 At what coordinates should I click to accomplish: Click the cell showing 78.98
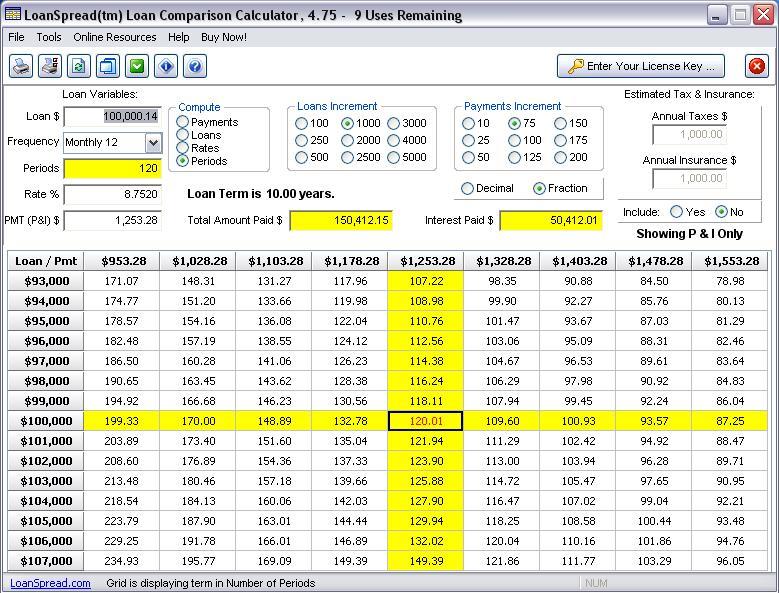point(730,281)
